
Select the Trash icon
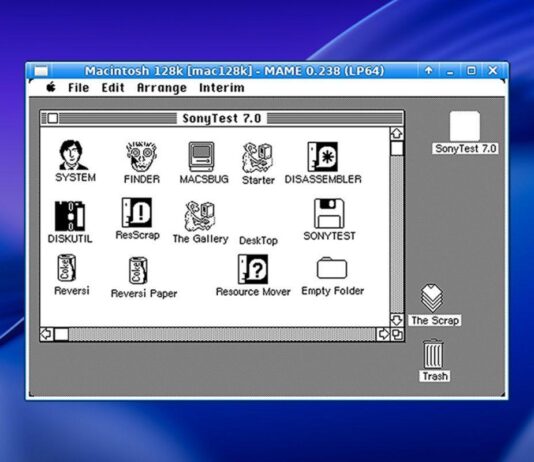coord(433,353)
